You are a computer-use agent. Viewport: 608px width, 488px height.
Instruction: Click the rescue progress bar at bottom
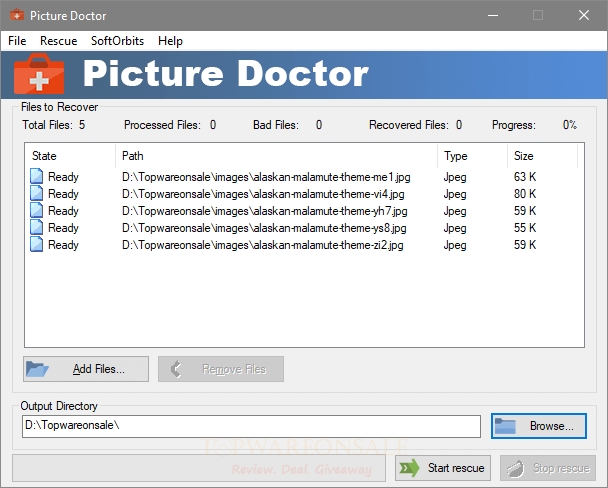[199, 468]
